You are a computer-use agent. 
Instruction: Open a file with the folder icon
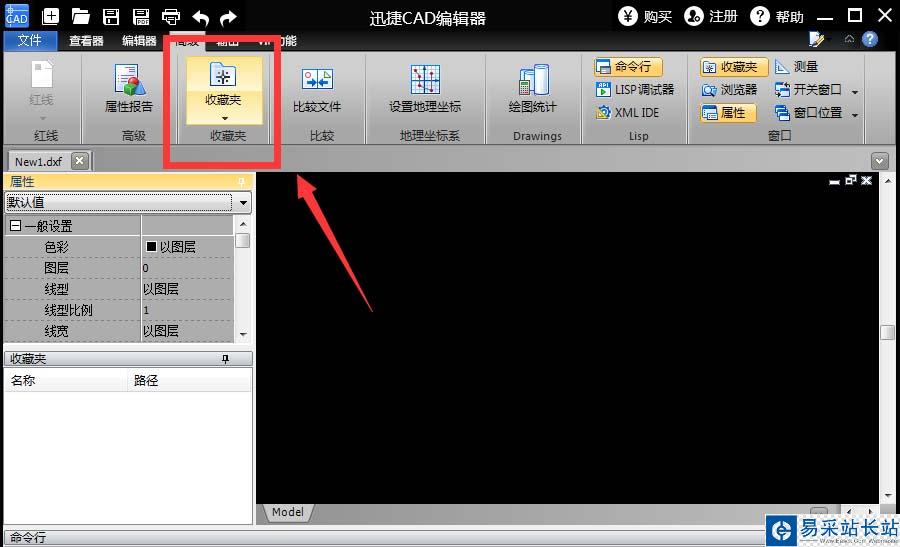point(80,17)
